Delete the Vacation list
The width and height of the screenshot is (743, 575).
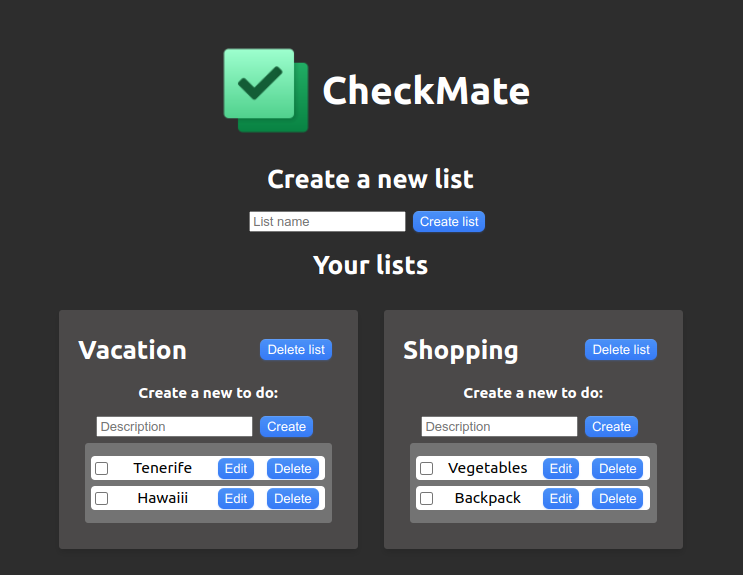point(296,349)
